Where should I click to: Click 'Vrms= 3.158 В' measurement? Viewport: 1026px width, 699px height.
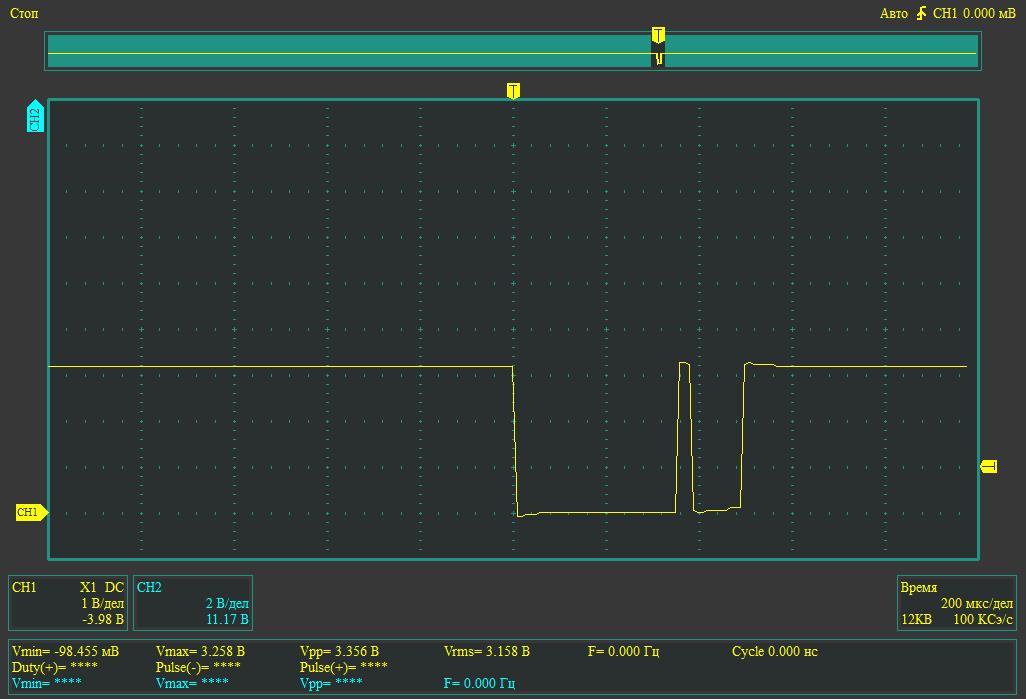click(x=487, y=651)
